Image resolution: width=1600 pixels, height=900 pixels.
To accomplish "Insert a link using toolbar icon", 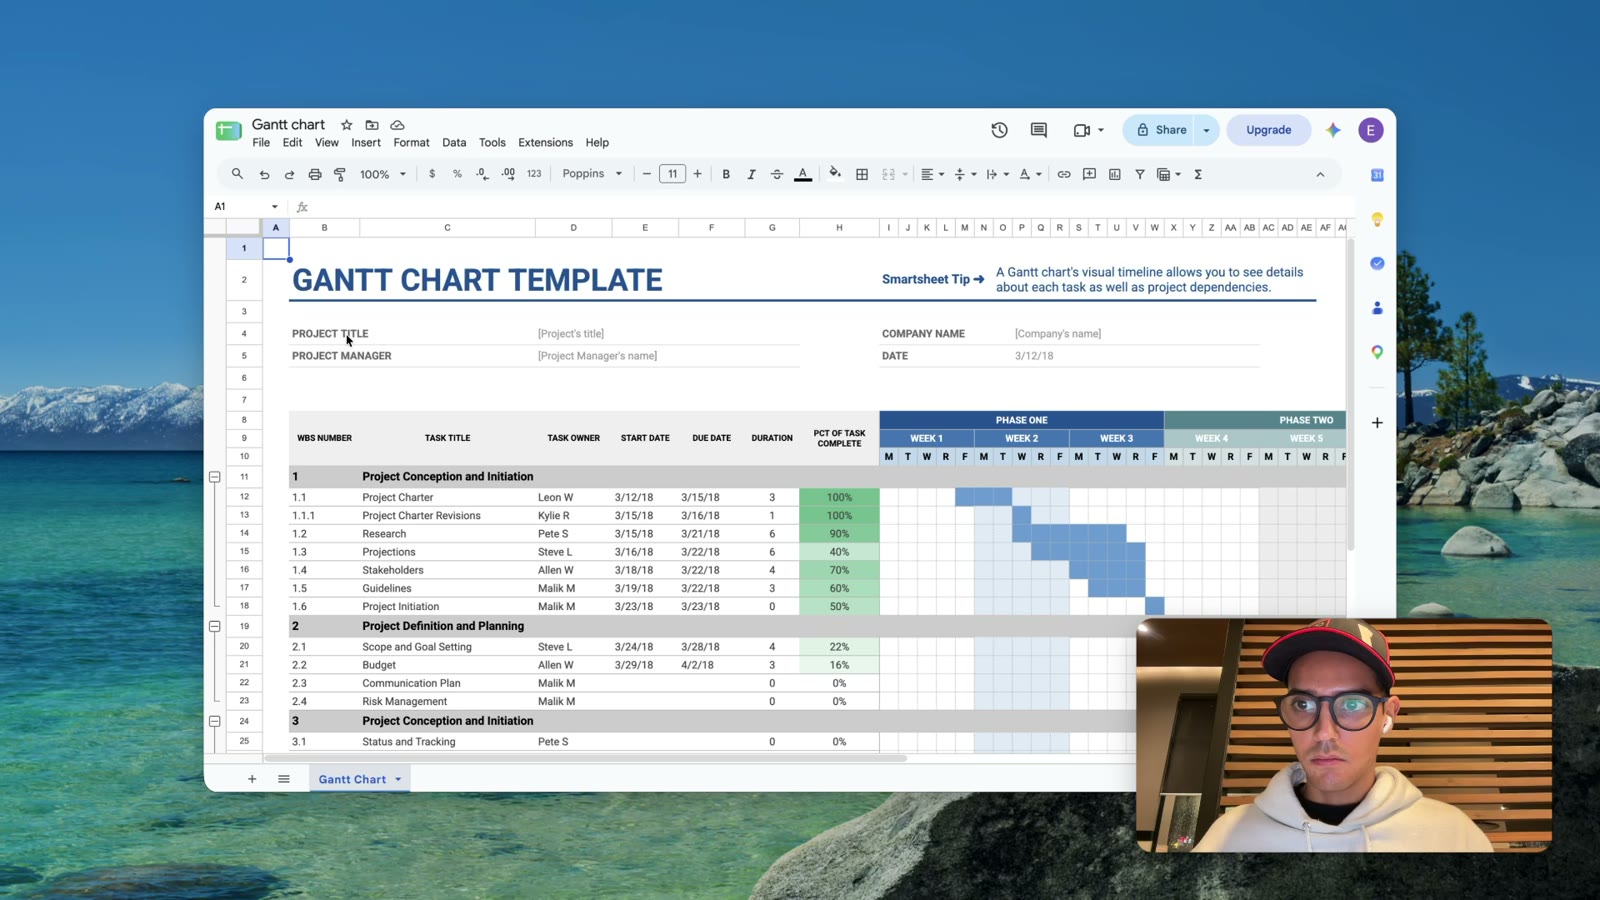I will click(x=1064, y=174).
